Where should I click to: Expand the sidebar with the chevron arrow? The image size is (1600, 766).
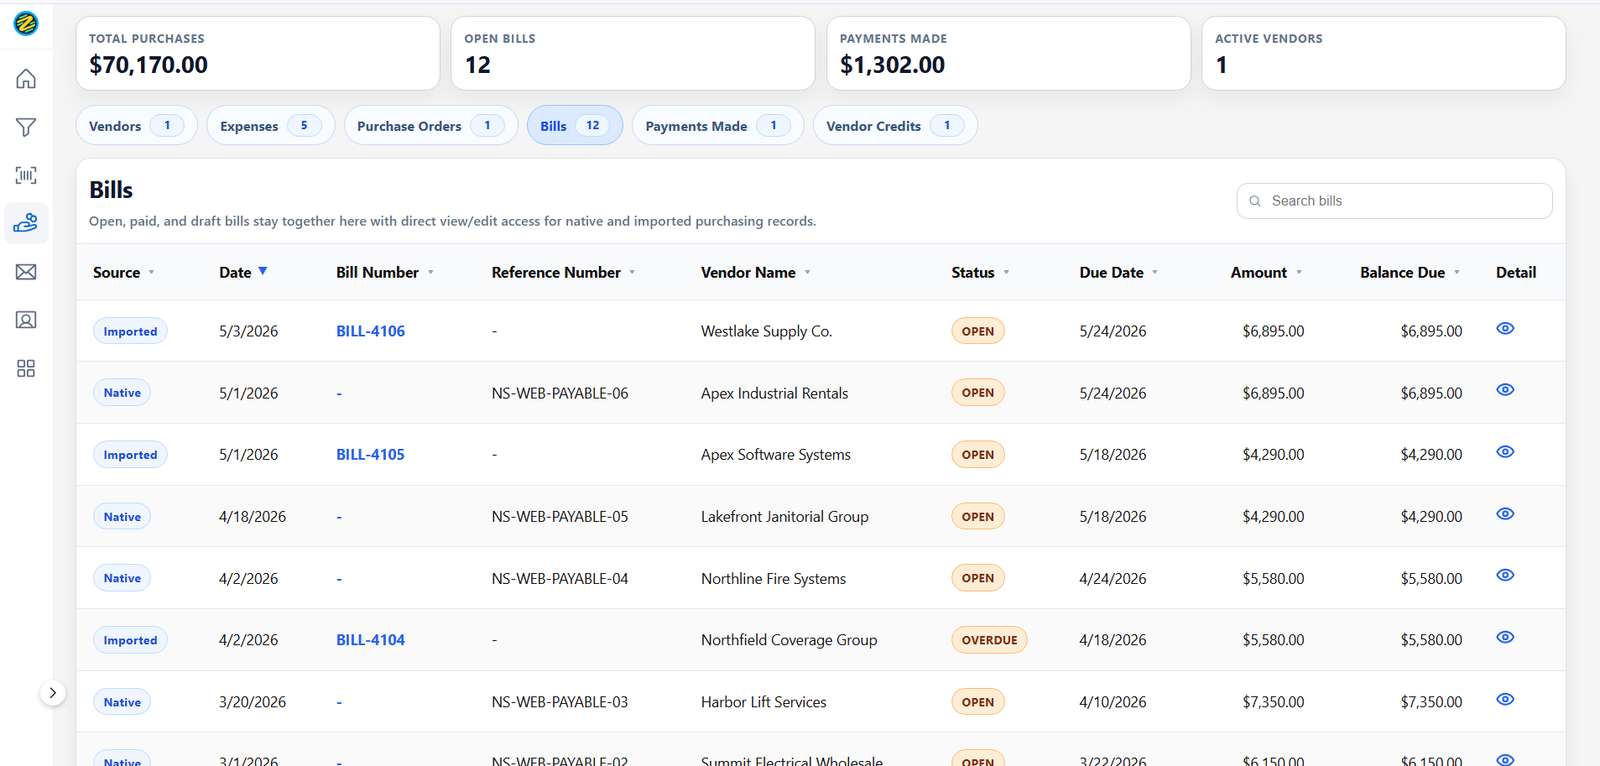53,693
